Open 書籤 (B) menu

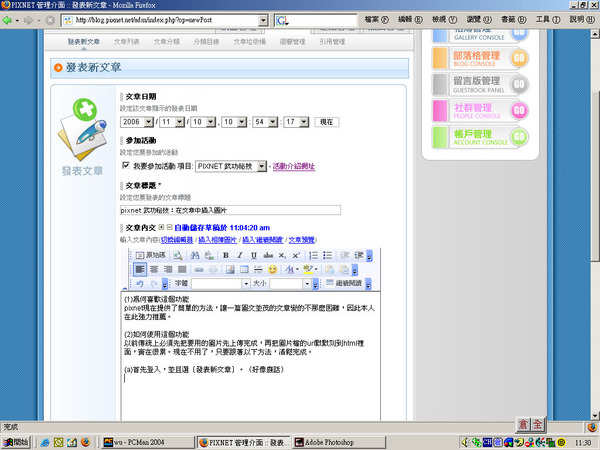click(x=514, y=19)
